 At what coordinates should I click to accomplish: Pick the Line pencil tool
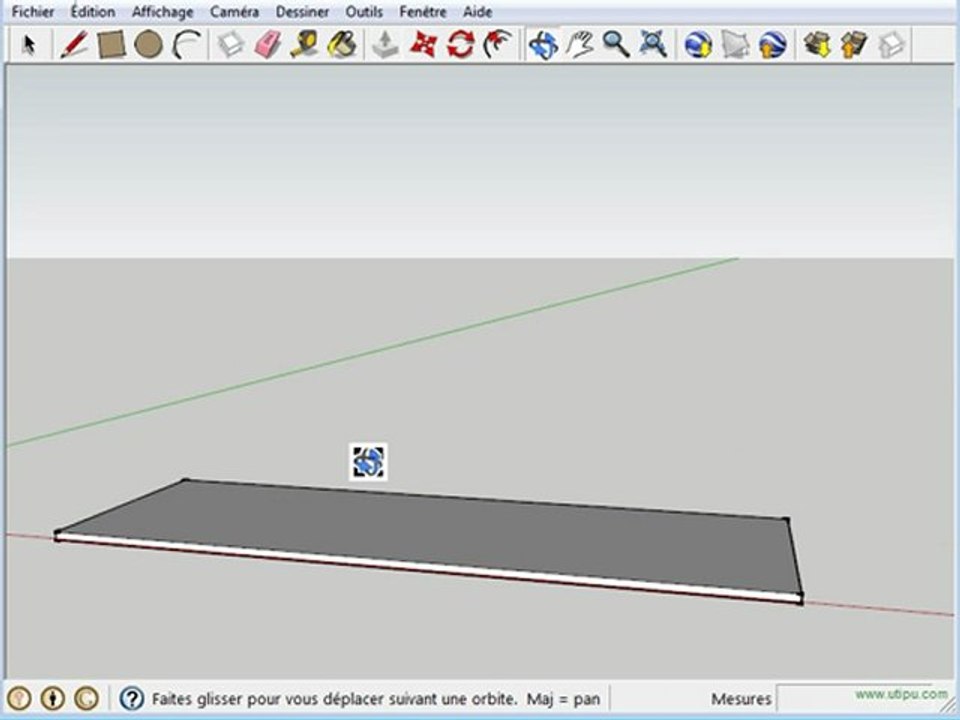click(73, 45)
